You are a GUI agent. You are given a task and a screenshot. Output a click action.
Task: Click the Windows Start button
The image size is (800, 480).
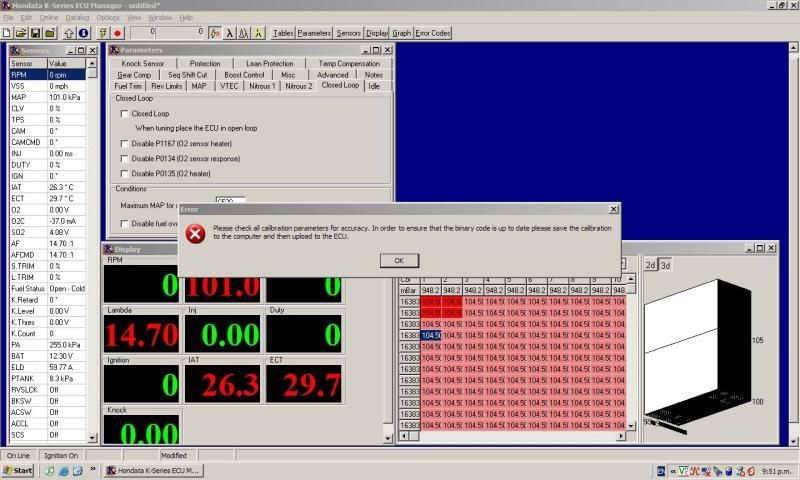coord(18,470)
